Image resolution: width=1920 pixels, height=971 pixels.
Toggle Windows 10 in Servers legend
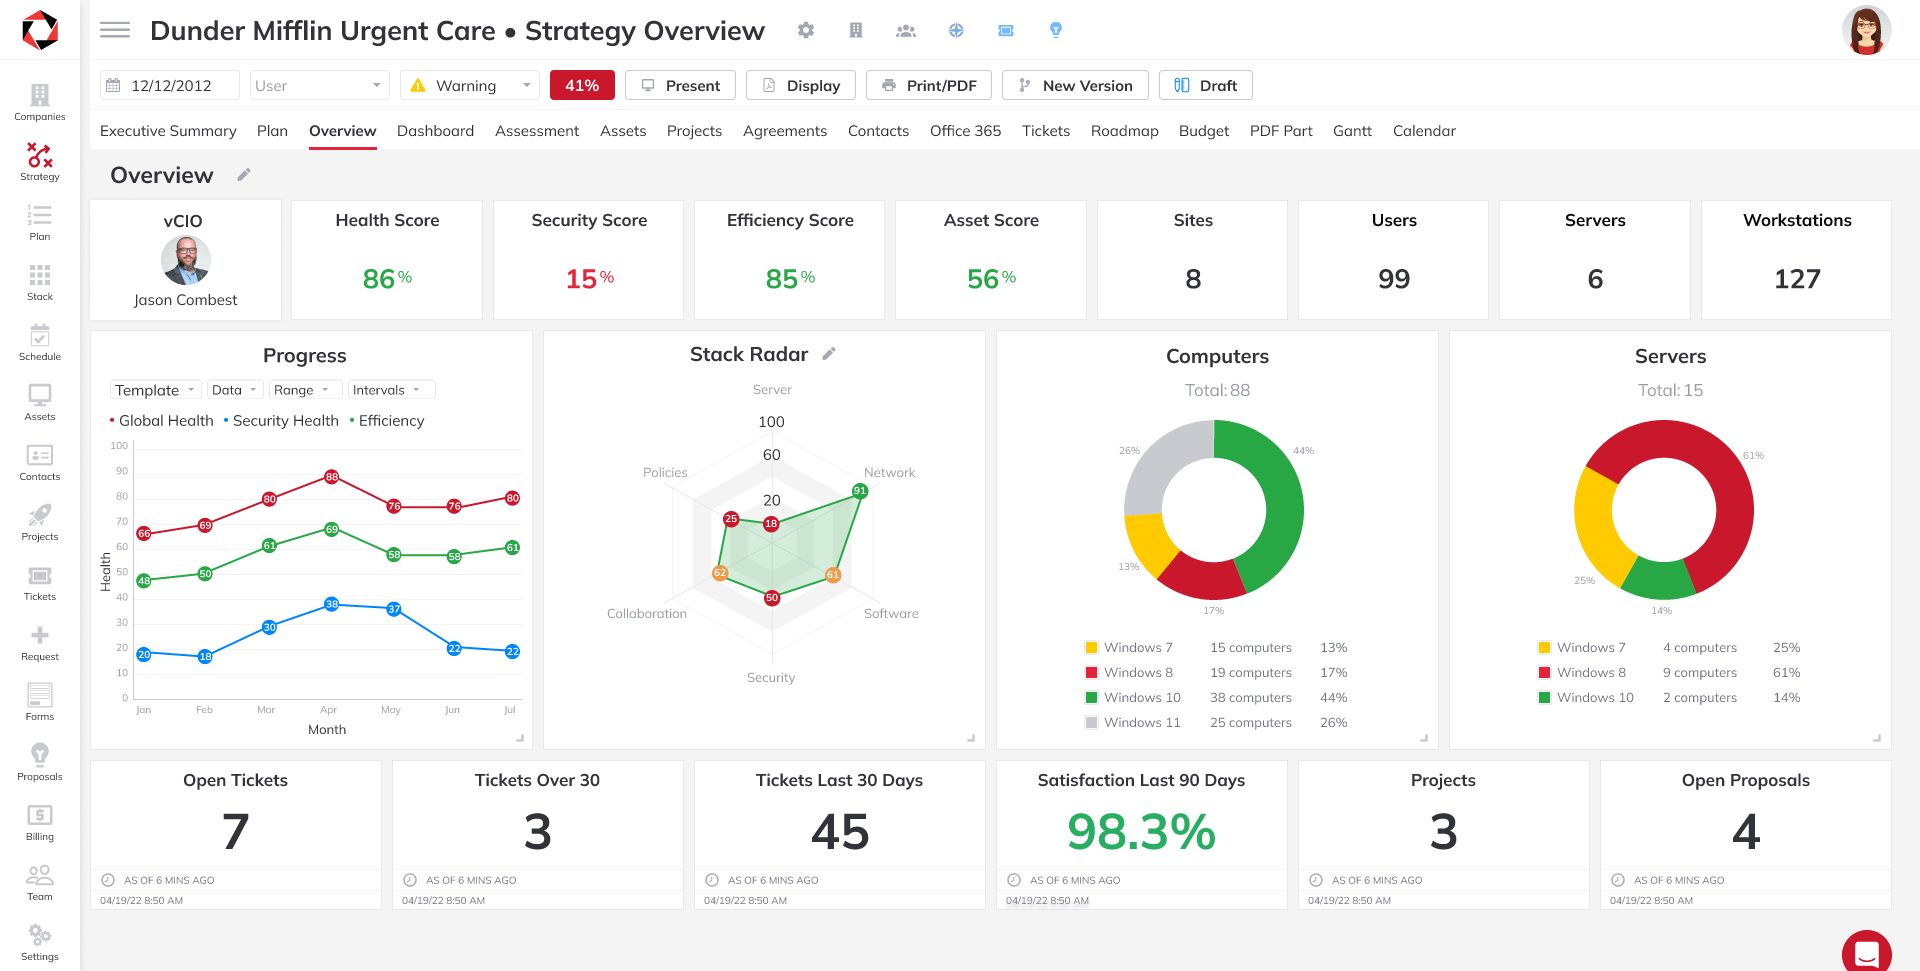click(1586, 698)
